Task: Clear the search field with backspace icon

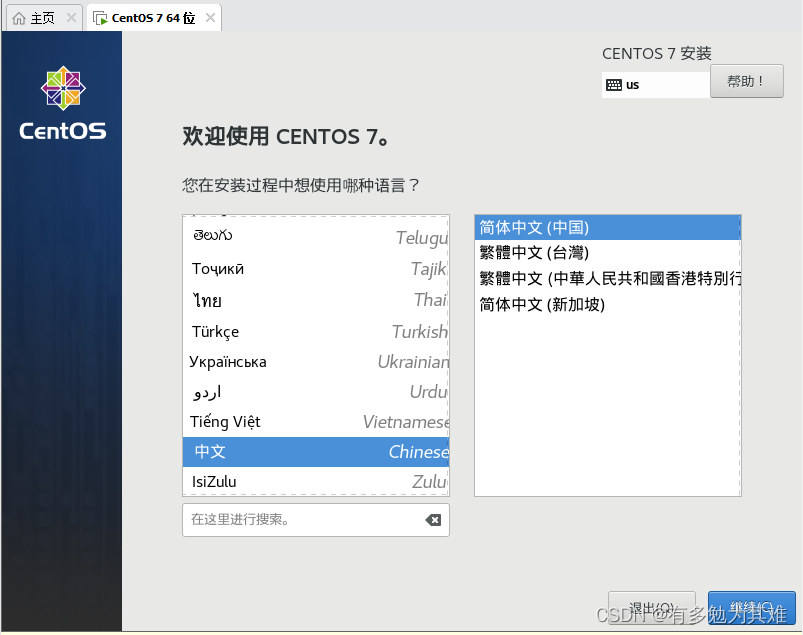Action: [x=433, y=520]
